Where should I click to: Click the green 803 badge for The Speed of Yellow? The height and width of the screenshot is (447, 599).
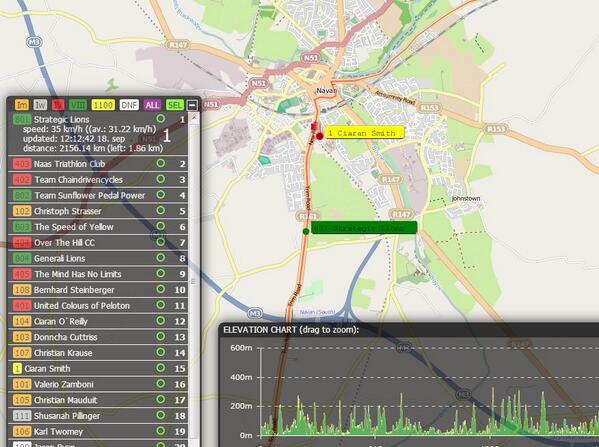(22, 227)
